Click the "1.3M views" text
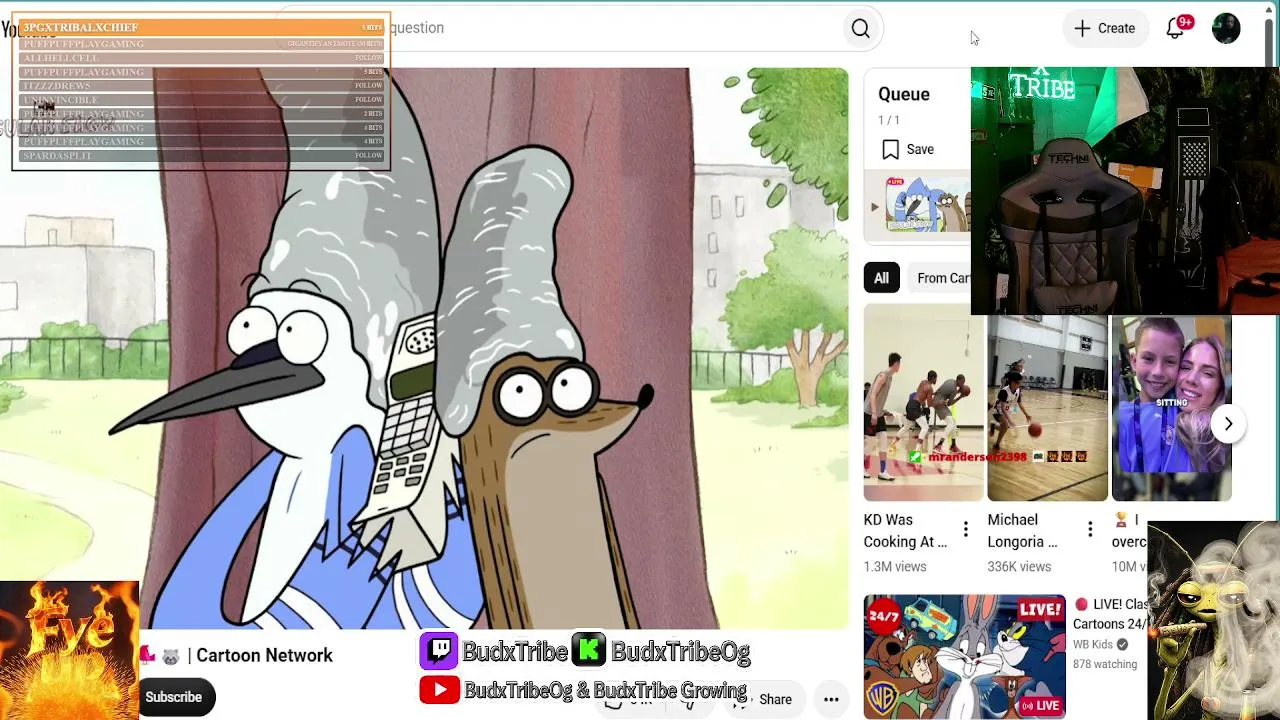 [x=895, y=566]
